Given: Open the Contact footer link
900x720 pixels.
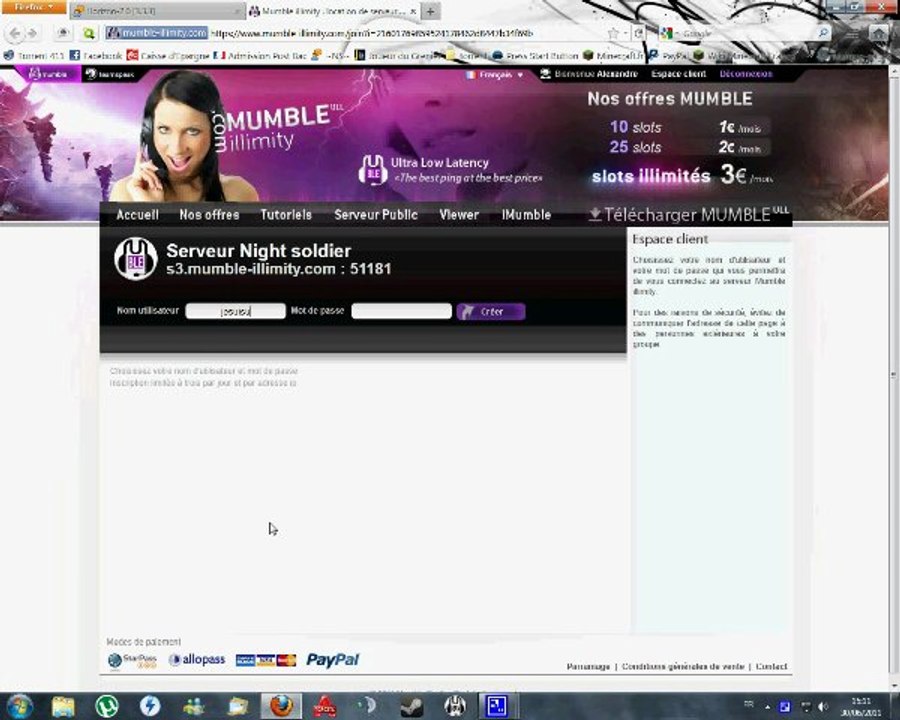Looking at the screenshot, I should (771, 667).
